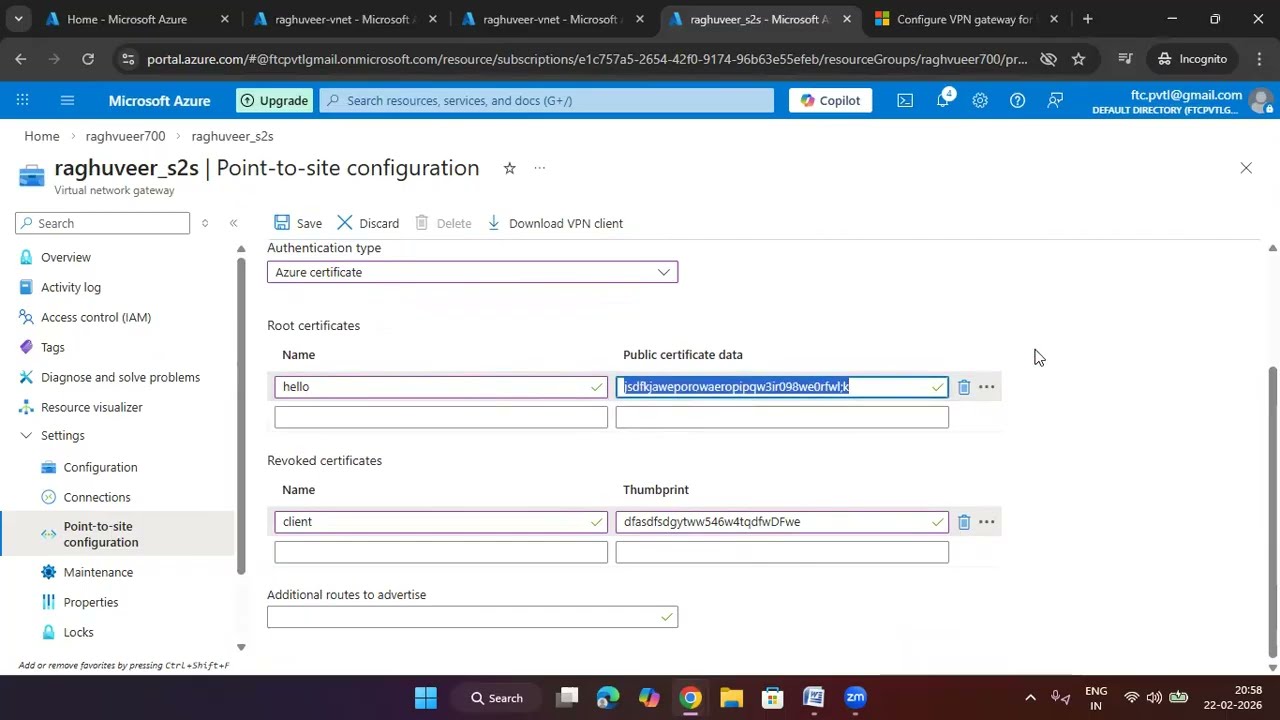This screenshot has width=1280, height=720.
Task: Click the empty new revoked certificate name field
Action: (441, 552)
